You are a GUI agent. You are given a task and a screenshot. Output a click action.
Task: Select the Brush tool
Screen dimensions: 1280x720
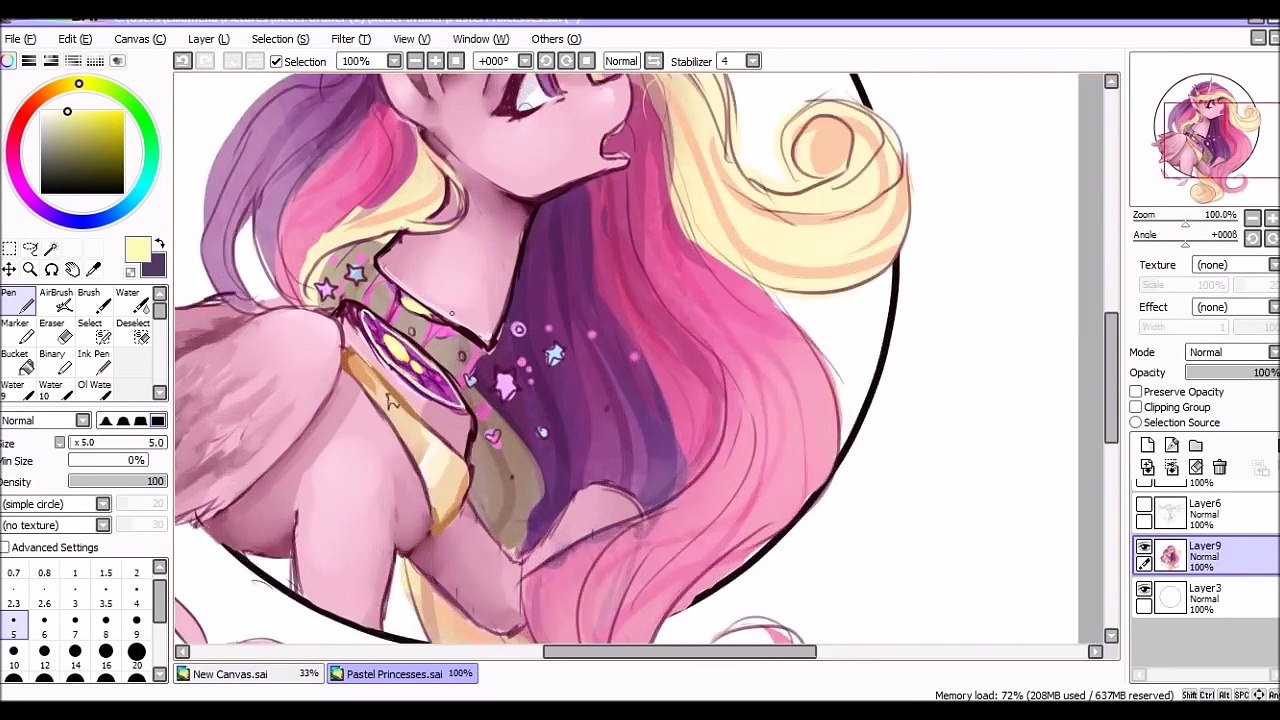click(94, 300)
